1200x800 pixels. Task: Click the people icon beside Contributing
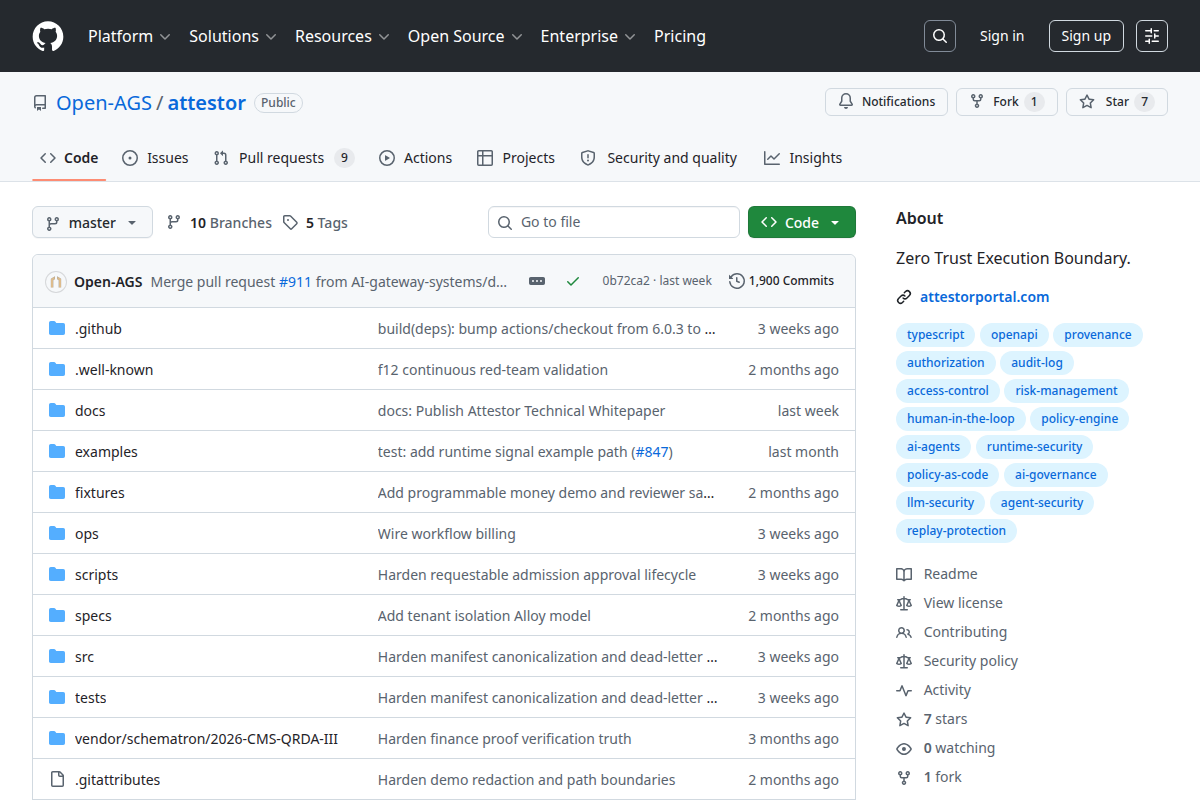tap(904, 632)
